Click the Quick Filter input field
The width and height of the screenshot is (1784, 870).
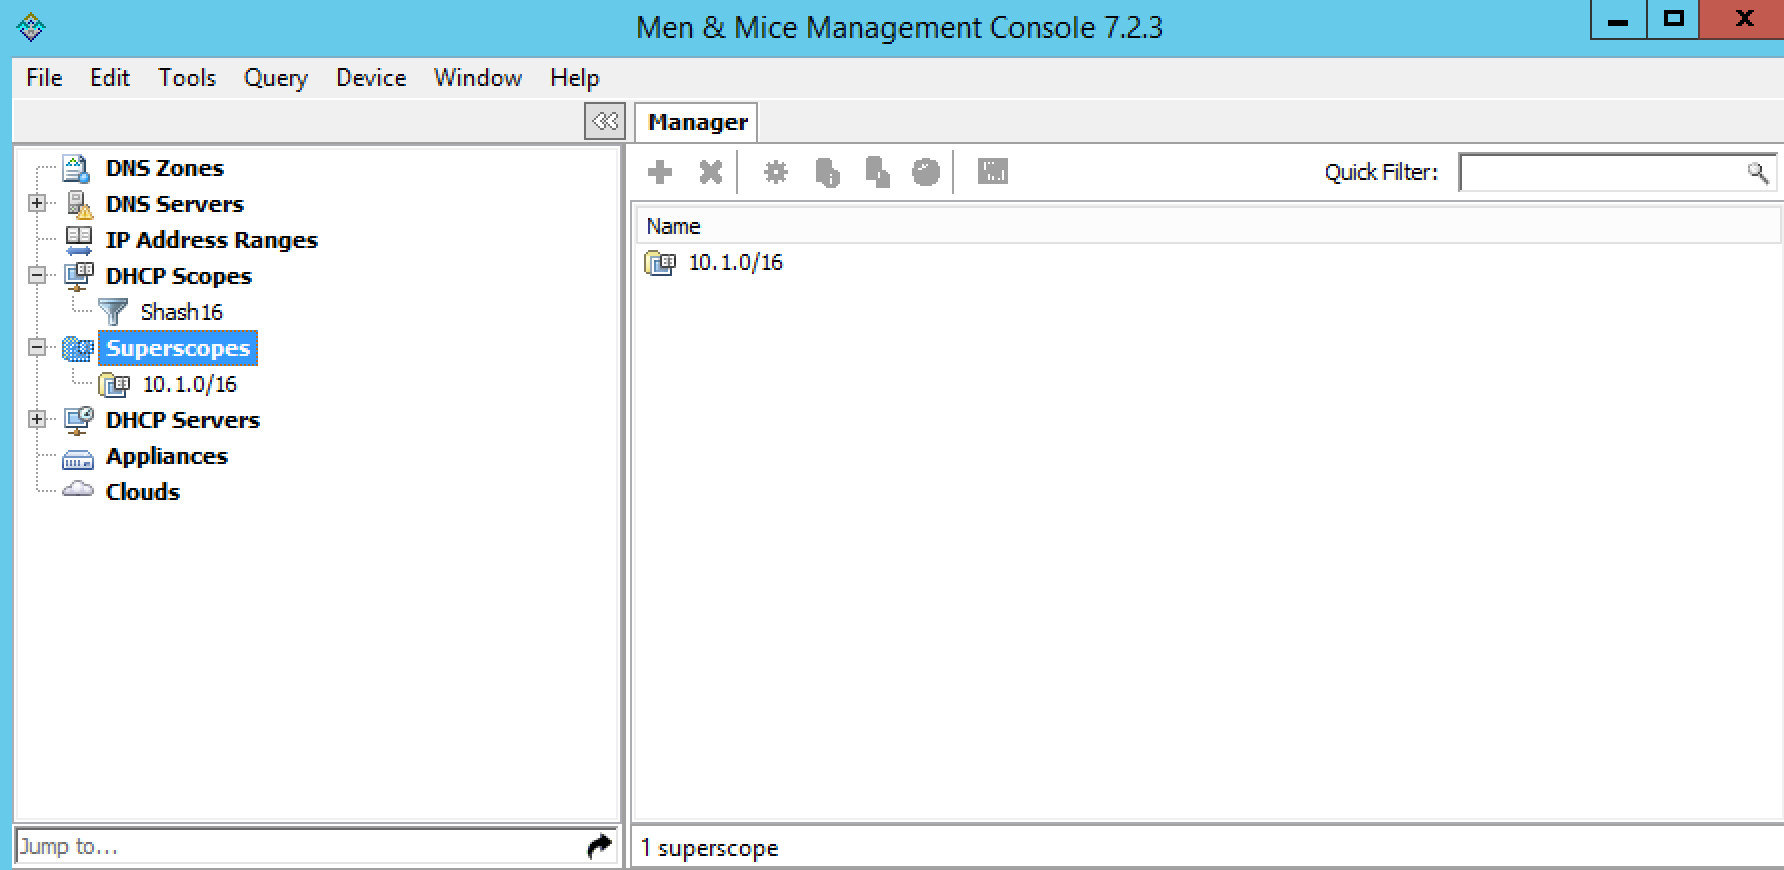[1602, 173]
